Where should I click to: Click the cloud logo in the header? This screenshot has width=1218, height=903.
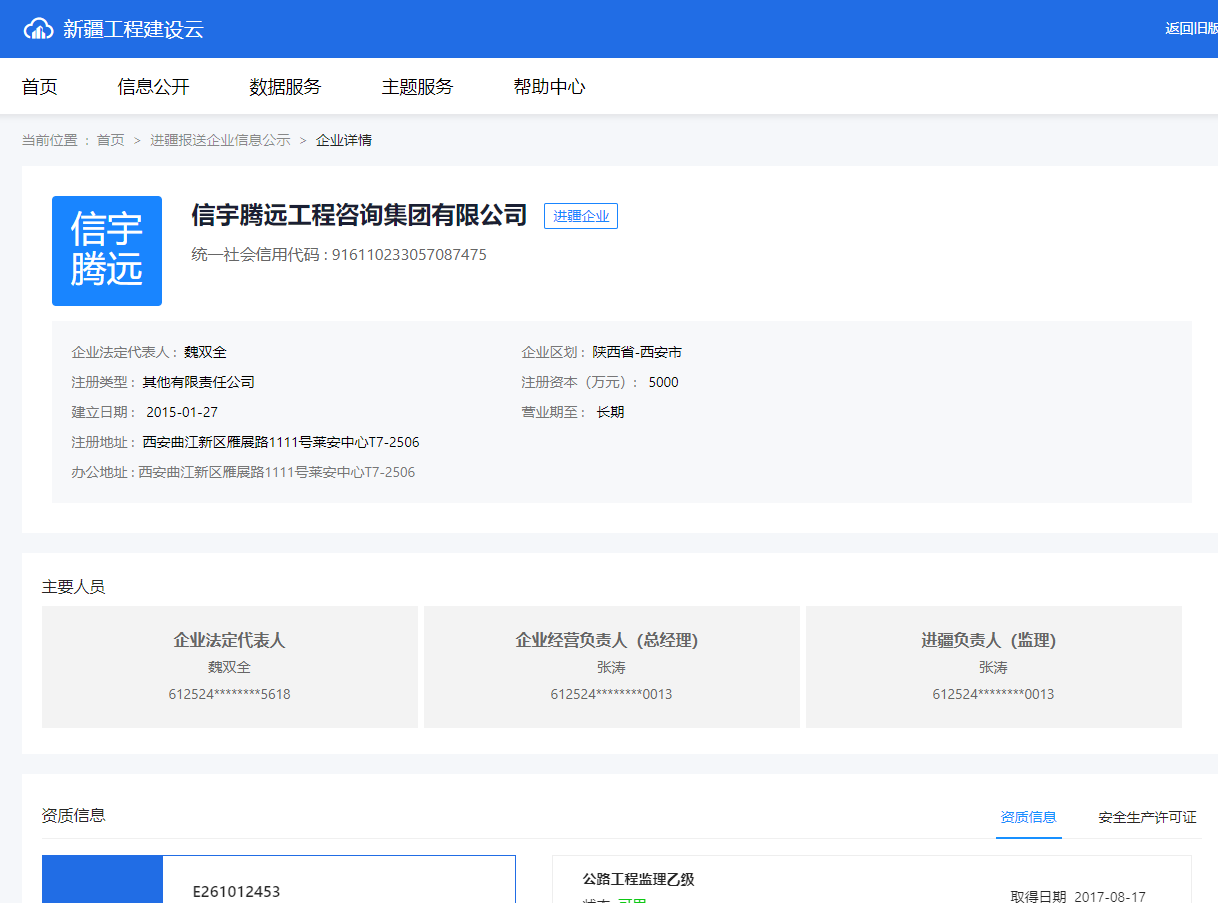pyautogui.click(x=39, y=28)
